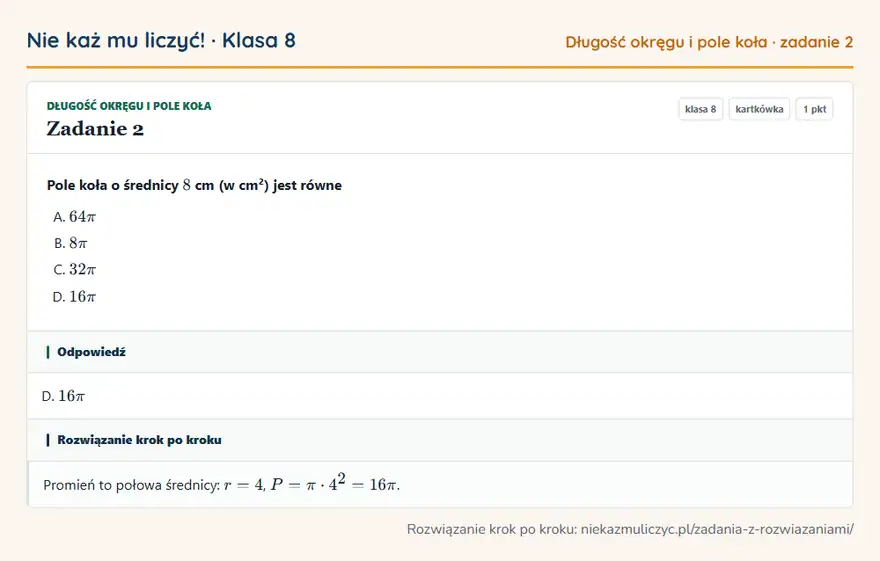The width and height of the screenshot is (880, 561).
Task: Click the '1 pkt' badge
Action: 814,109
